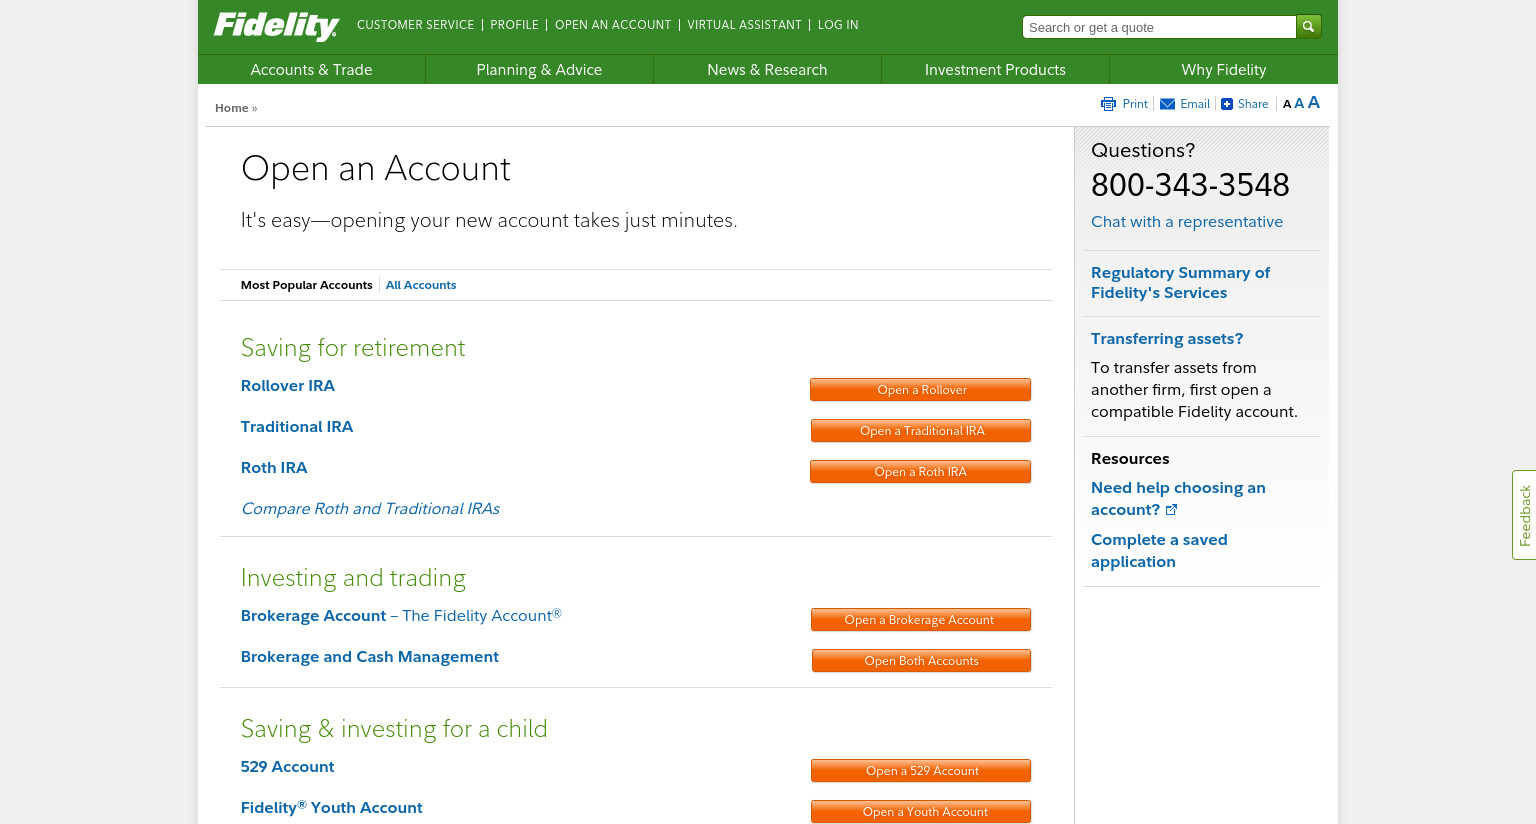Go to Profile in the header
Image resolution: width=1536 pixels, height=824 pixels.
pyautogui.click(x=514, y=25)
